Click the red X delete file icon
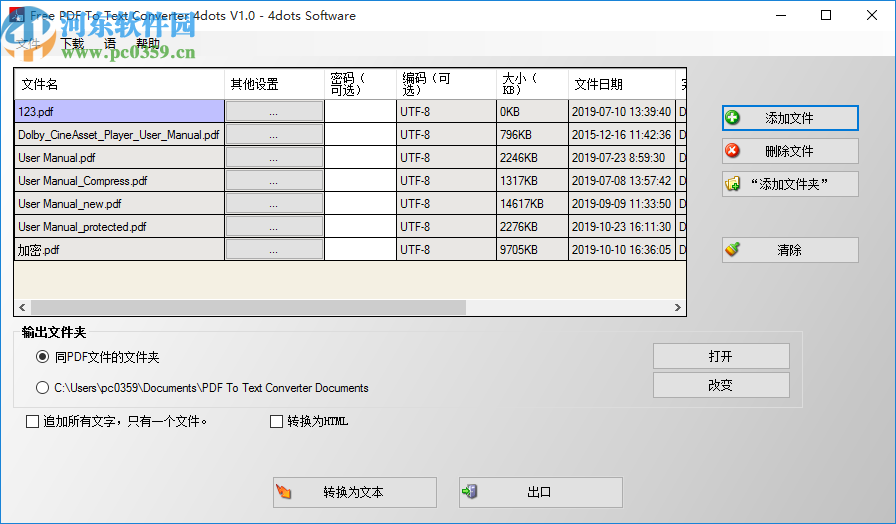This screenshot has width=896, height=524. pyautogui.click(x=732, y=151)
